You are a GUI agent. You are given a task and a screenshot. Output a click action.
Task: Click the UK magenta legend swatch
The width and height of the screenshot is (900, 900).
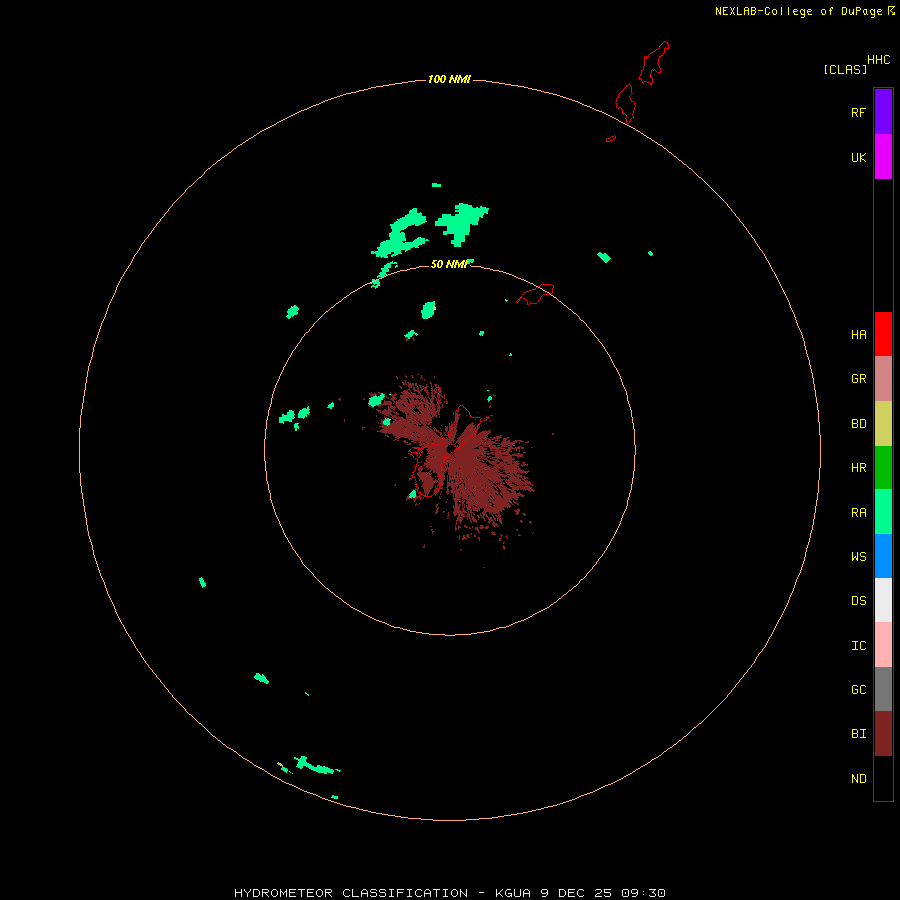coord(883,157)
